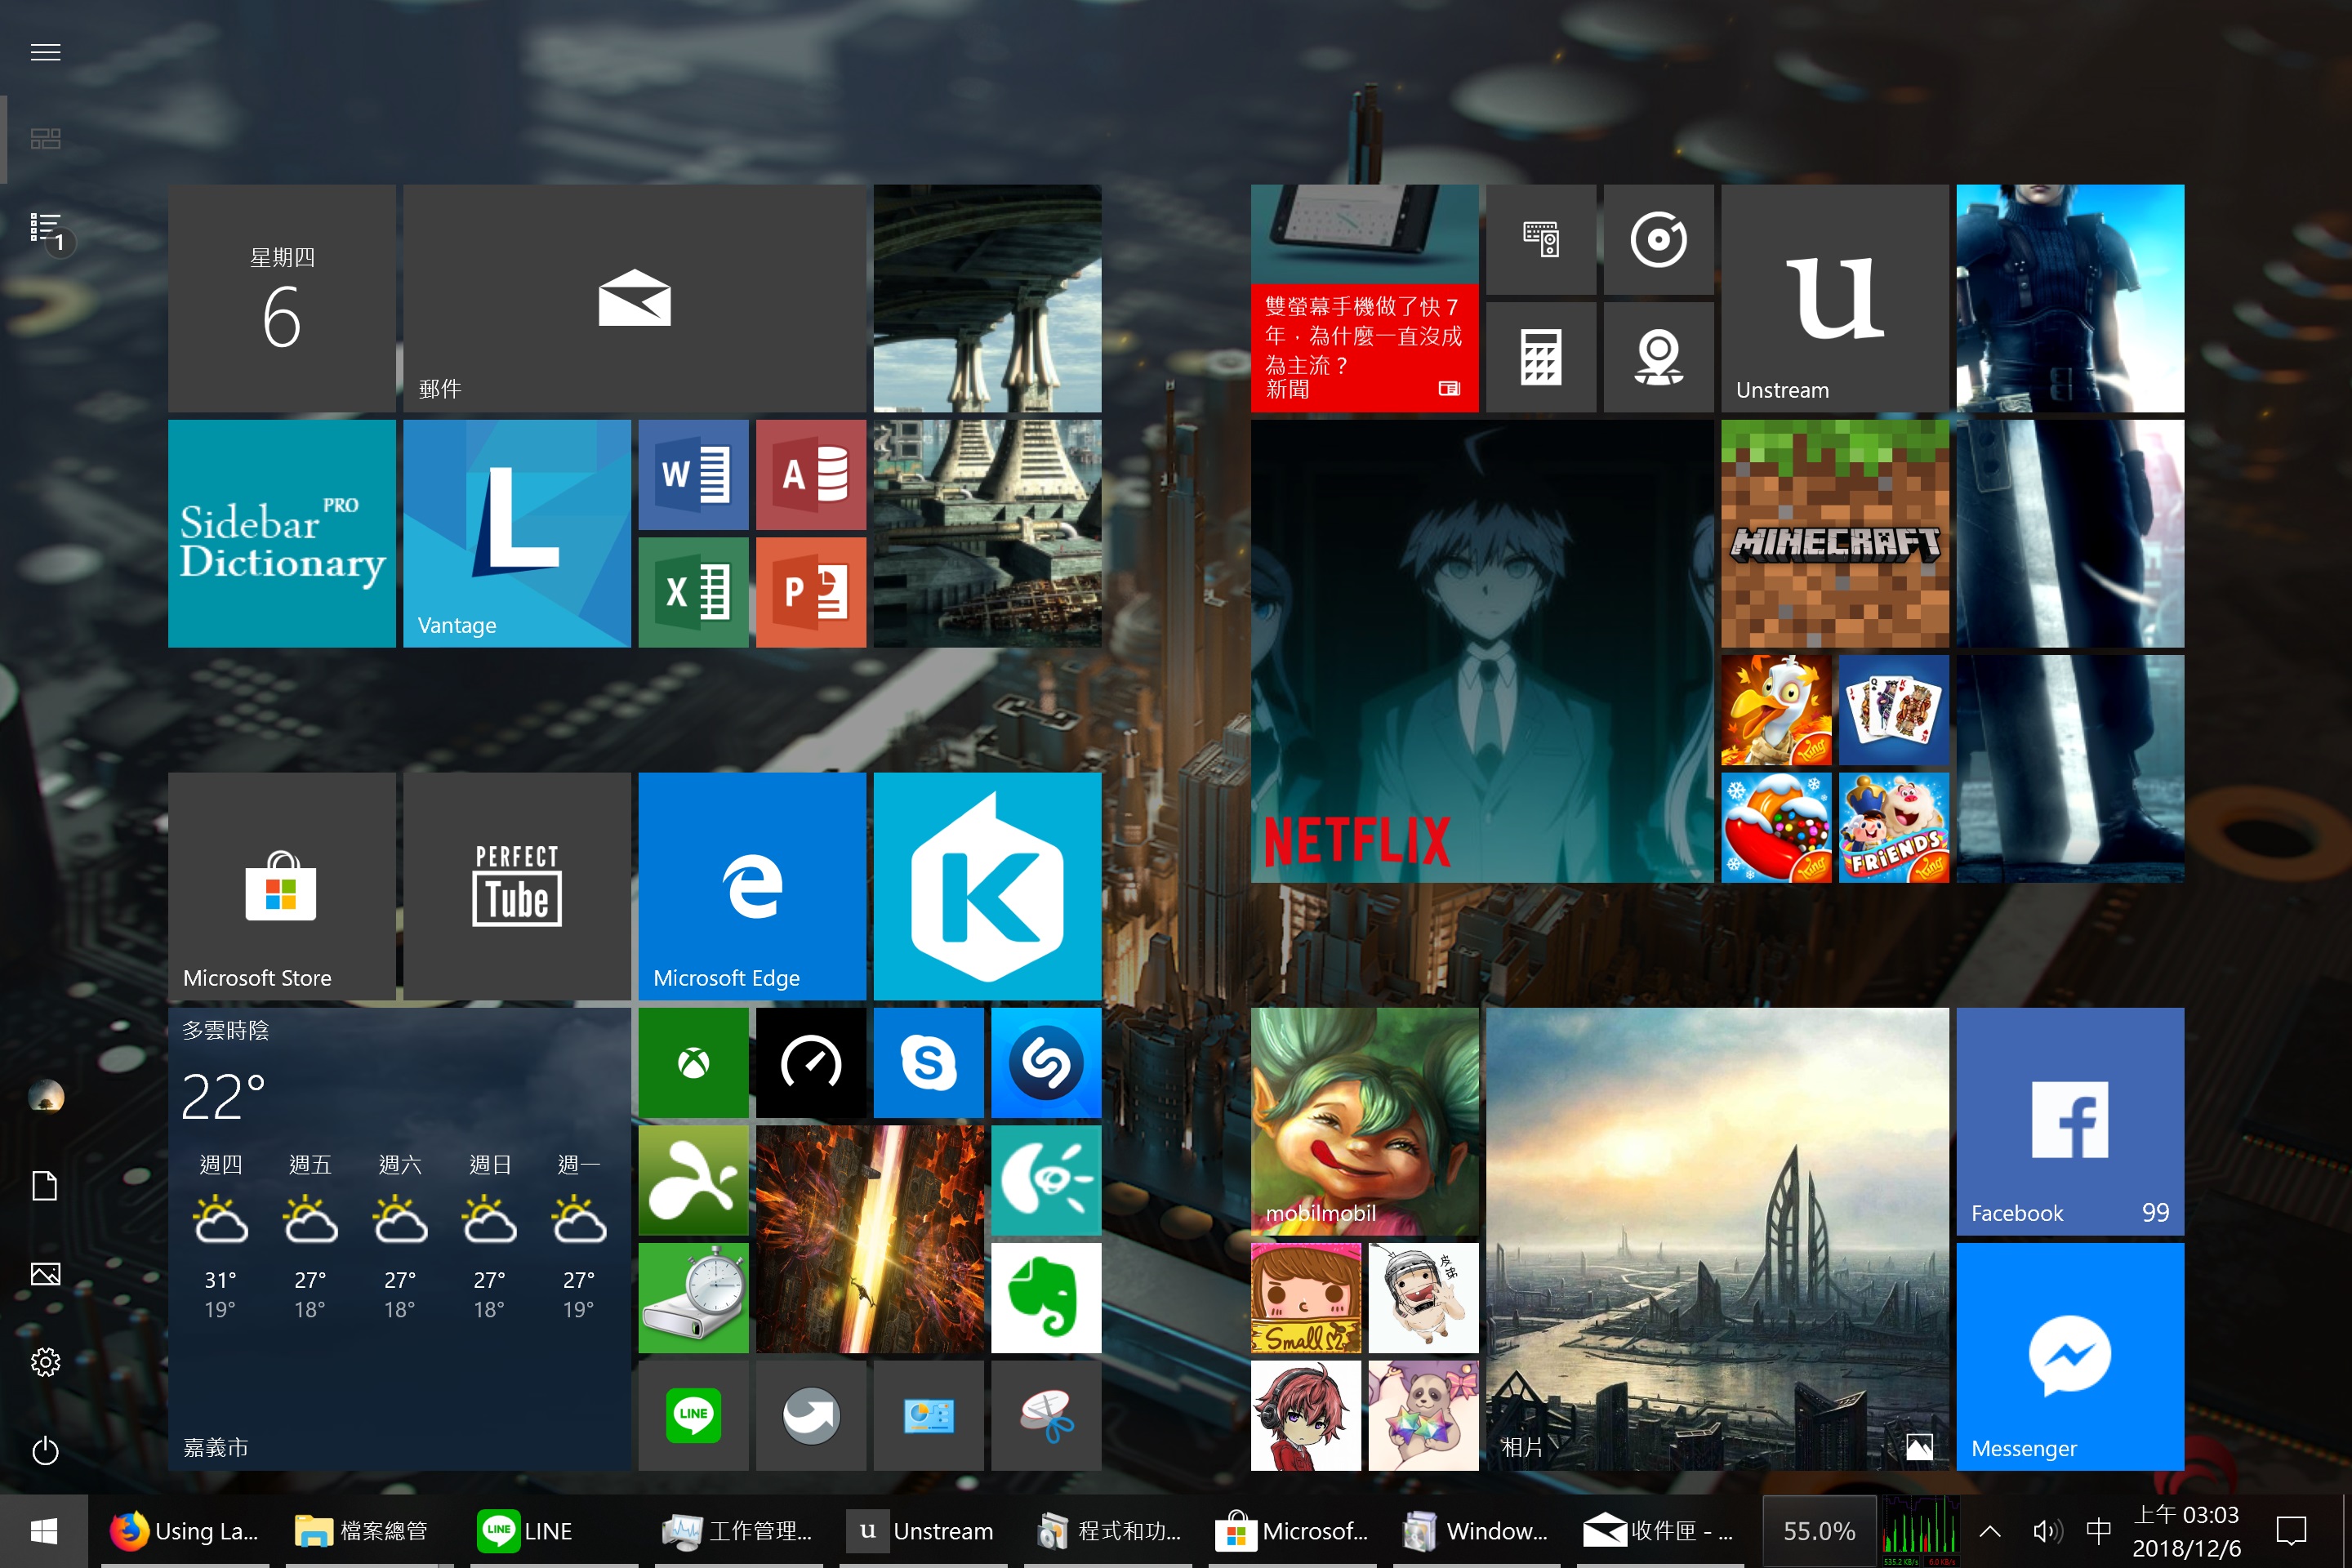2352x1568 pixels.
Task: Open the user account picture
Action: tap(45, 1097)
